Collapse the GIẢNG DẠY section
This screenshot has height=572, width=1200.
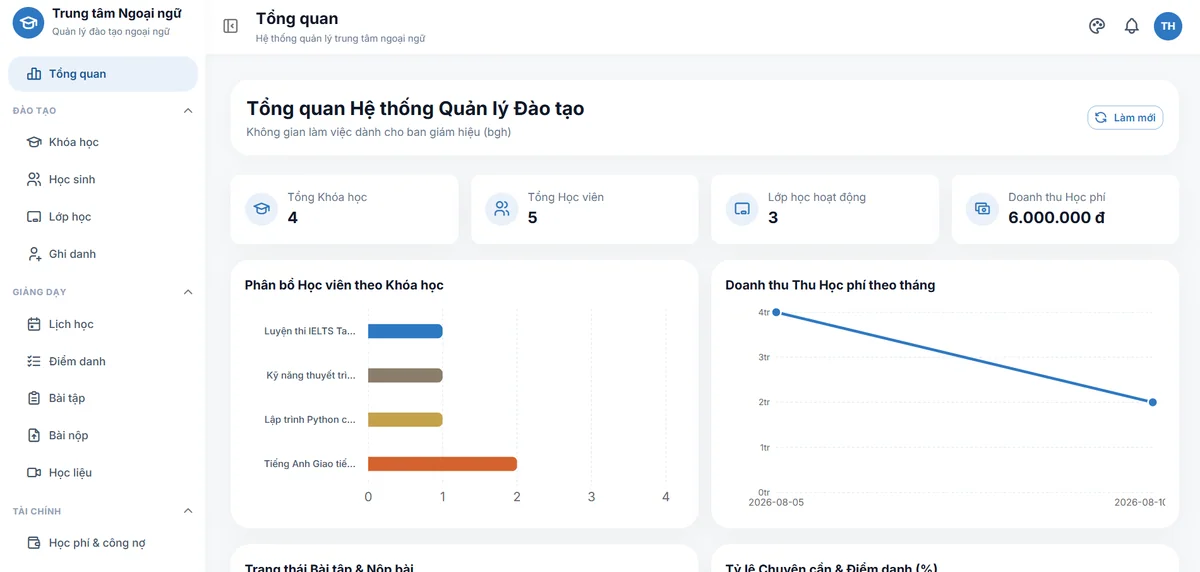click(x=188, y=292)
